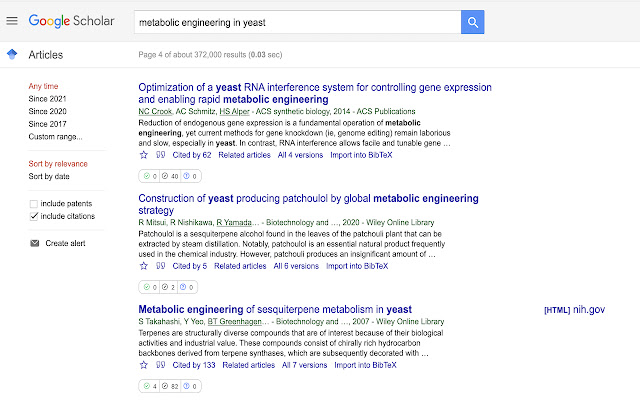Star the sesquiterpene metabolism article
Image resolution: width=640 pixels, height=400 pixels.
pyautogui.click(x=143, y=365)
